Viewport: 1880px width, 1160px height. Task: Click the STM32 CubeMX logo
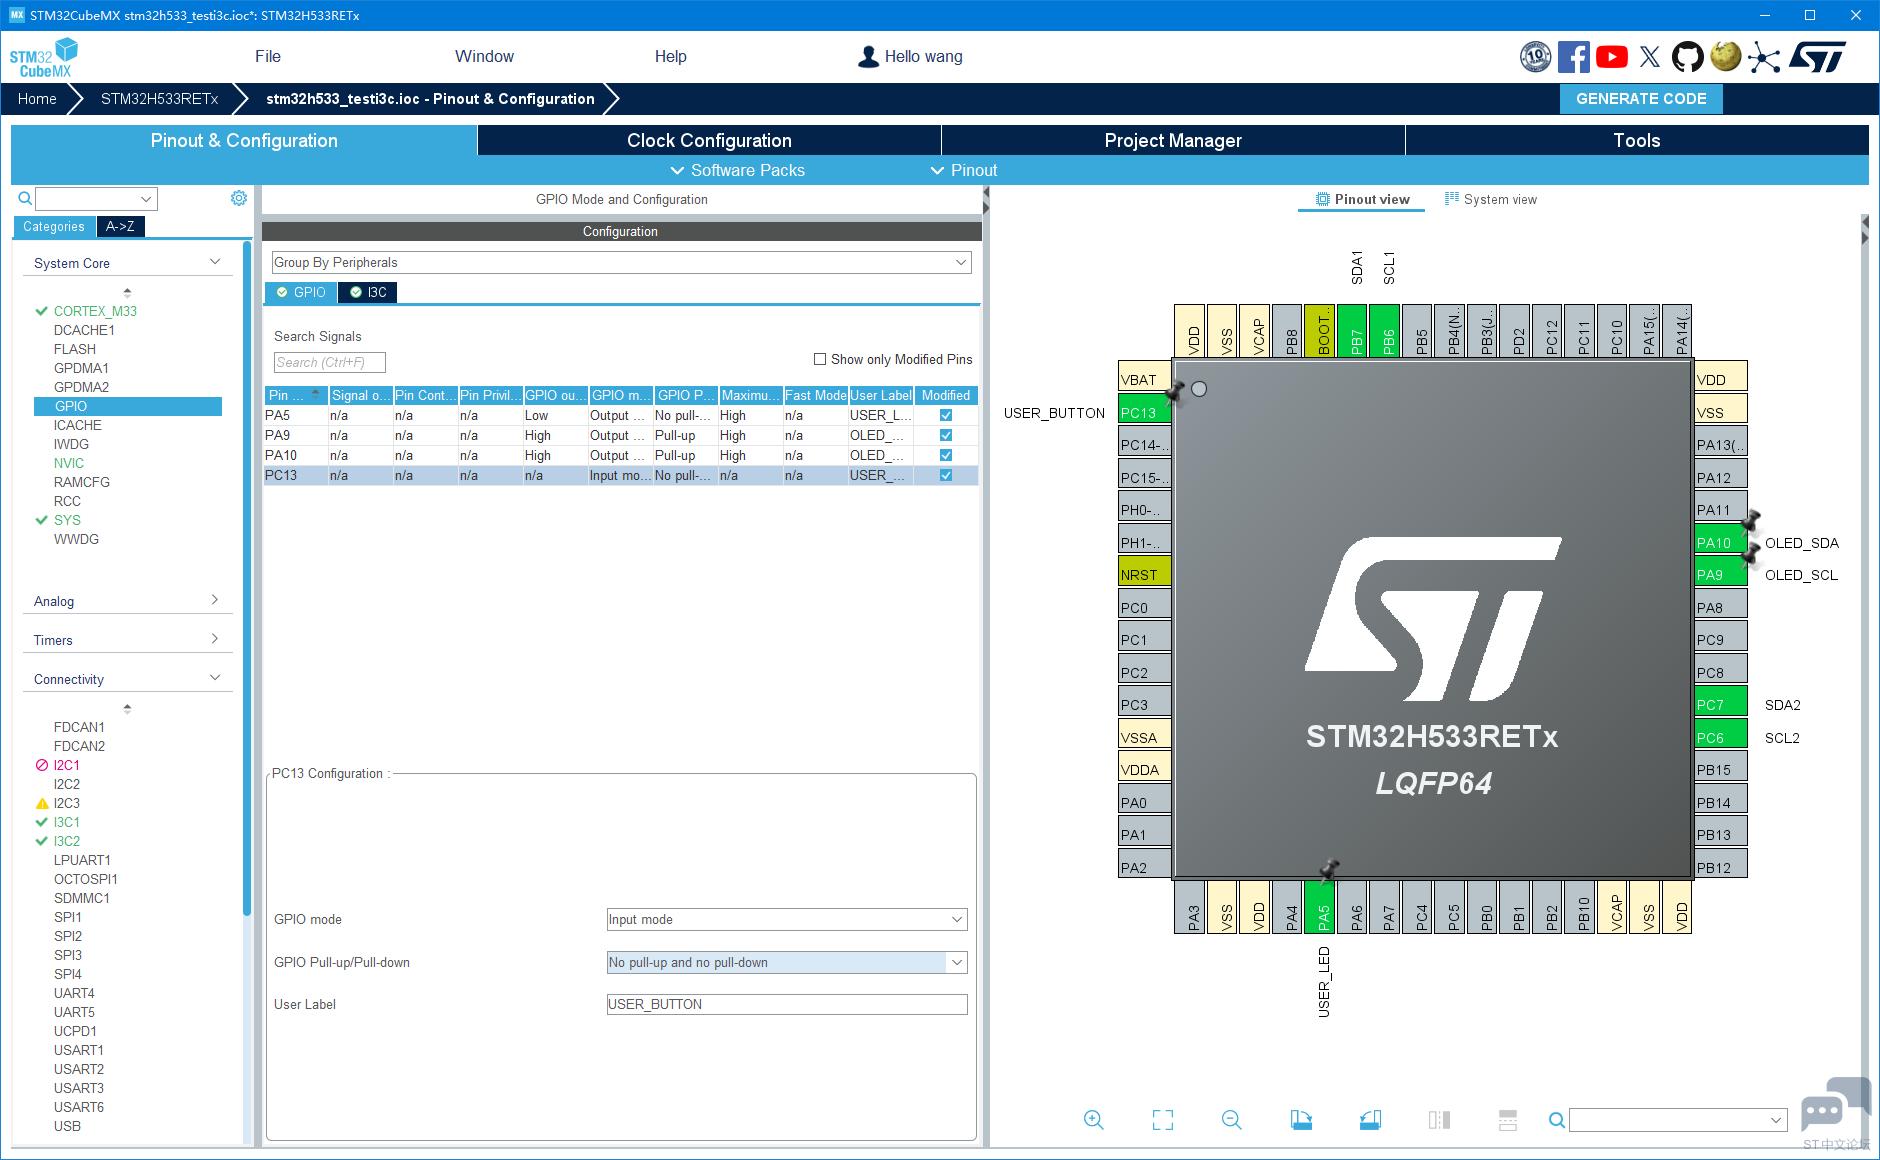[44, 58]
